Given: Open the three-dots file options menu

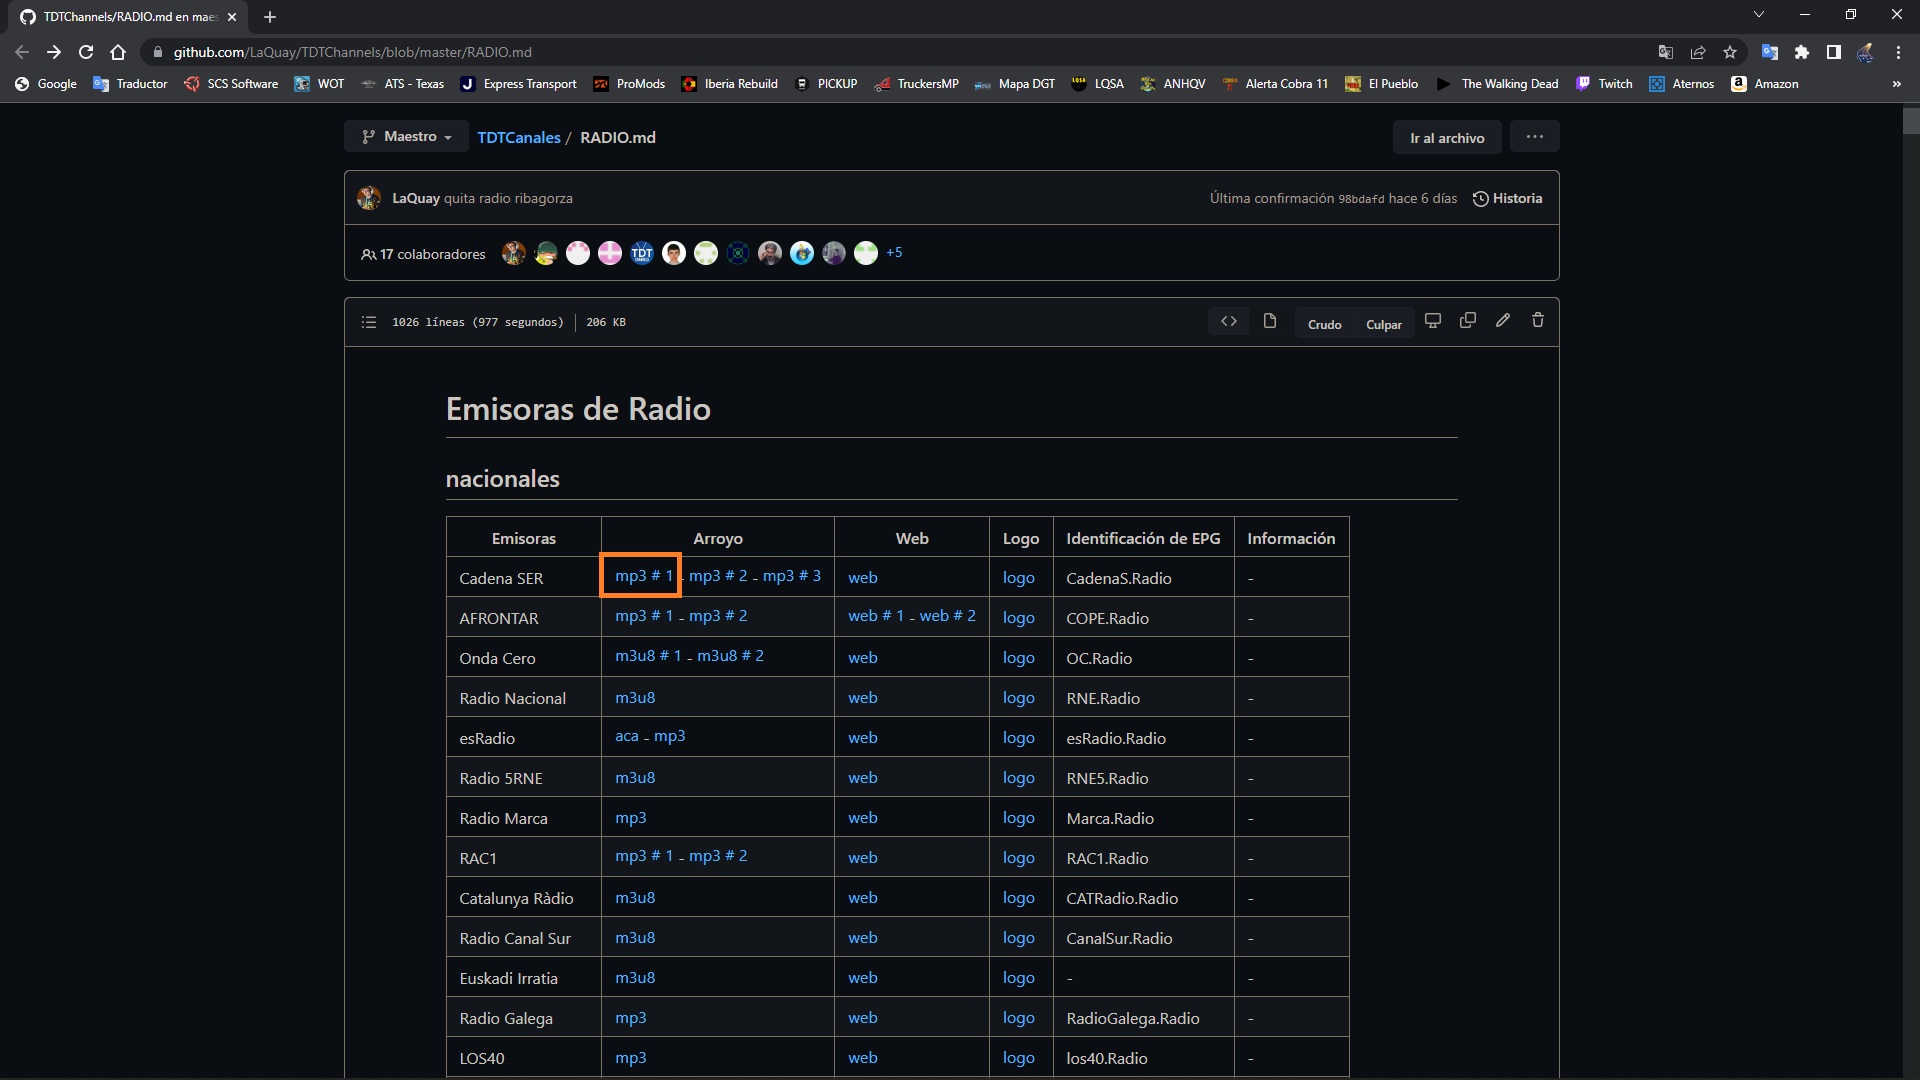Looking at the screenshot, I should (x=1534, y=137).
